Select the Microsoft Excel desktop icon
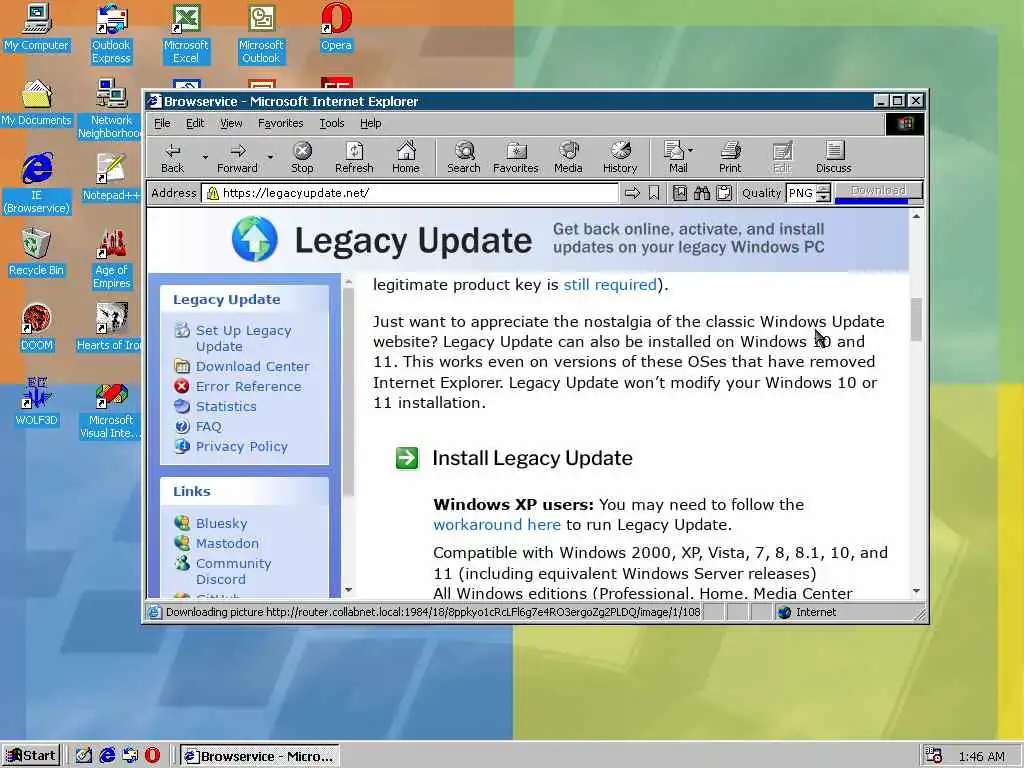 (186, 34)
